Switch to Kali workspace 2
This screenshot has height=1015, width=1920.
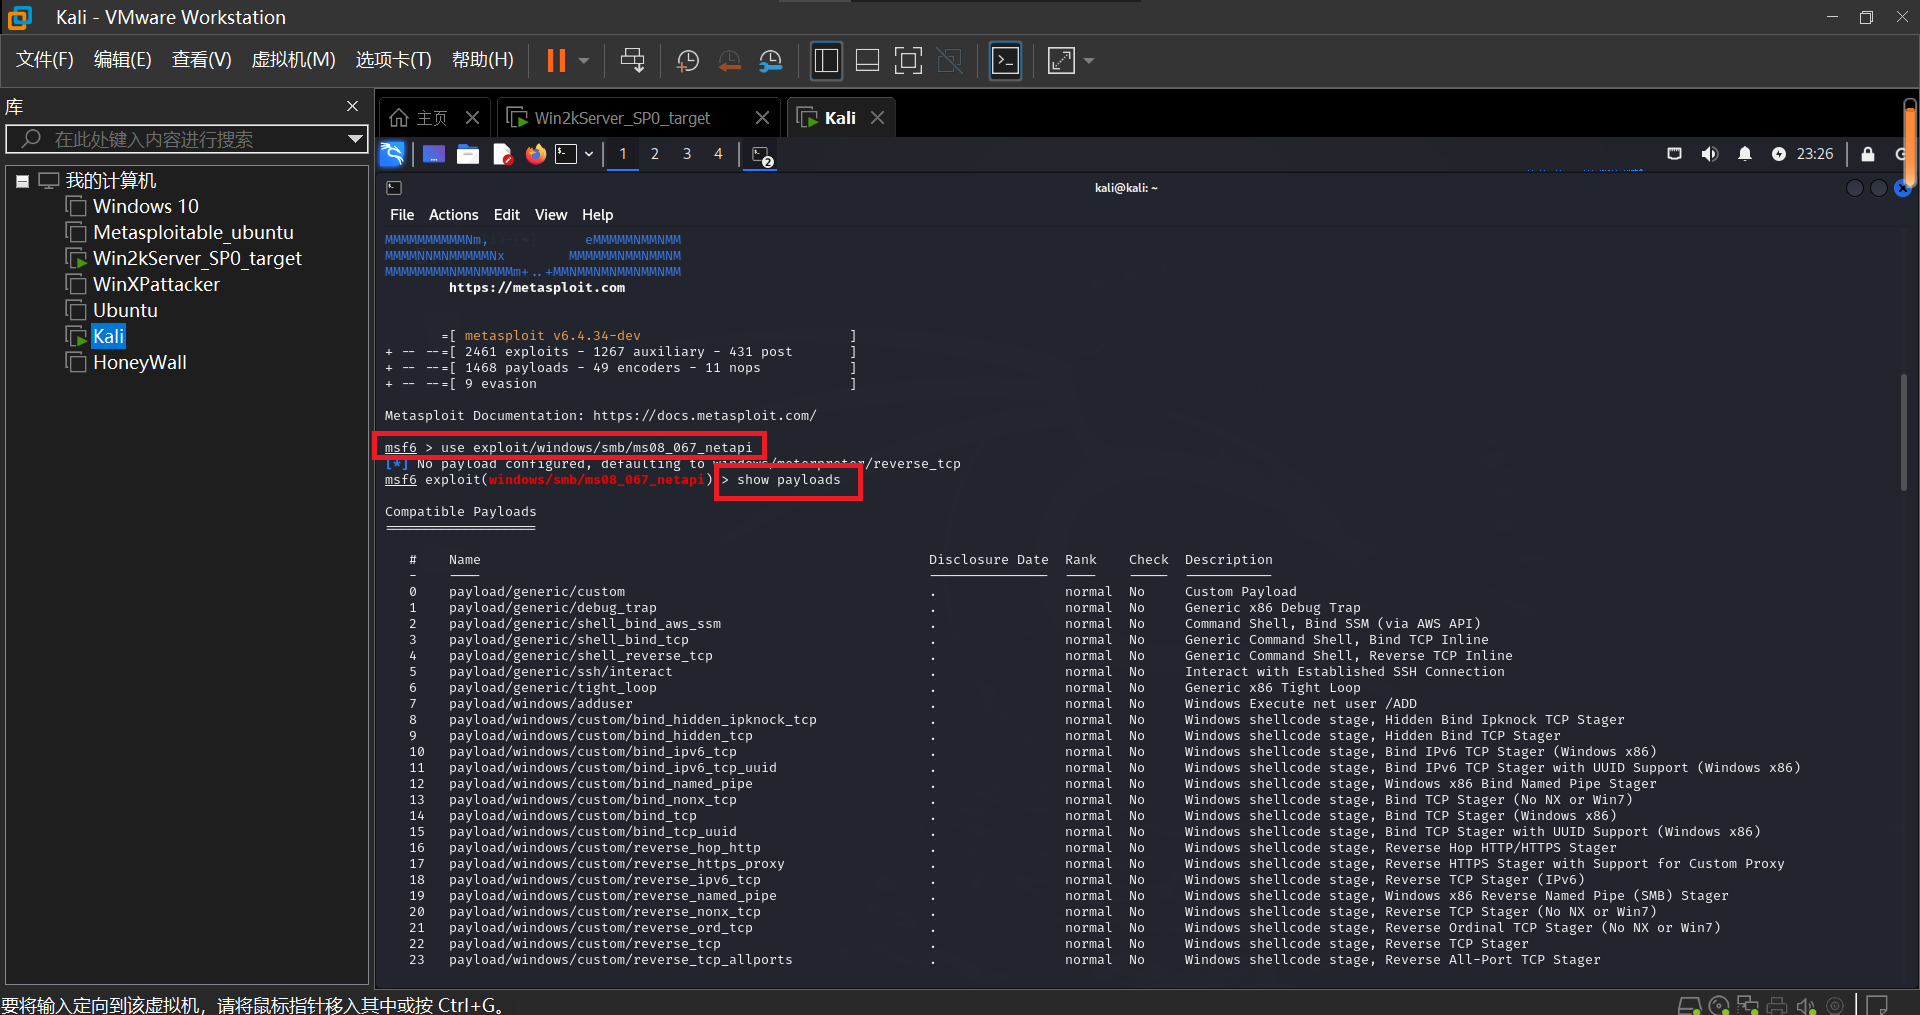coord(655,154)
